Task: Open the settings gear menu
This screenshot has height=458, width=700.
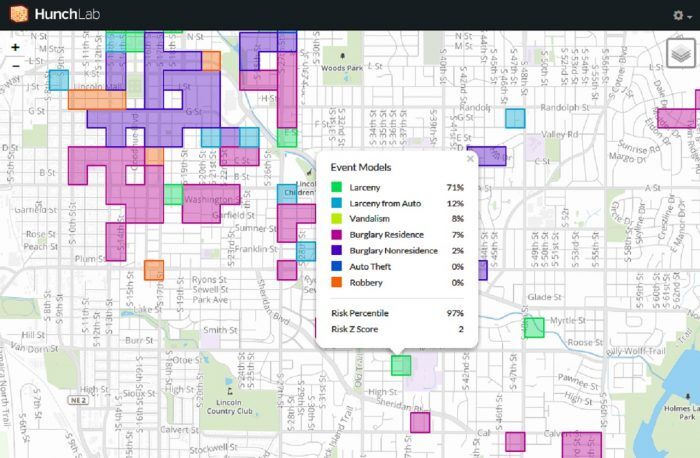Action: 679,16
